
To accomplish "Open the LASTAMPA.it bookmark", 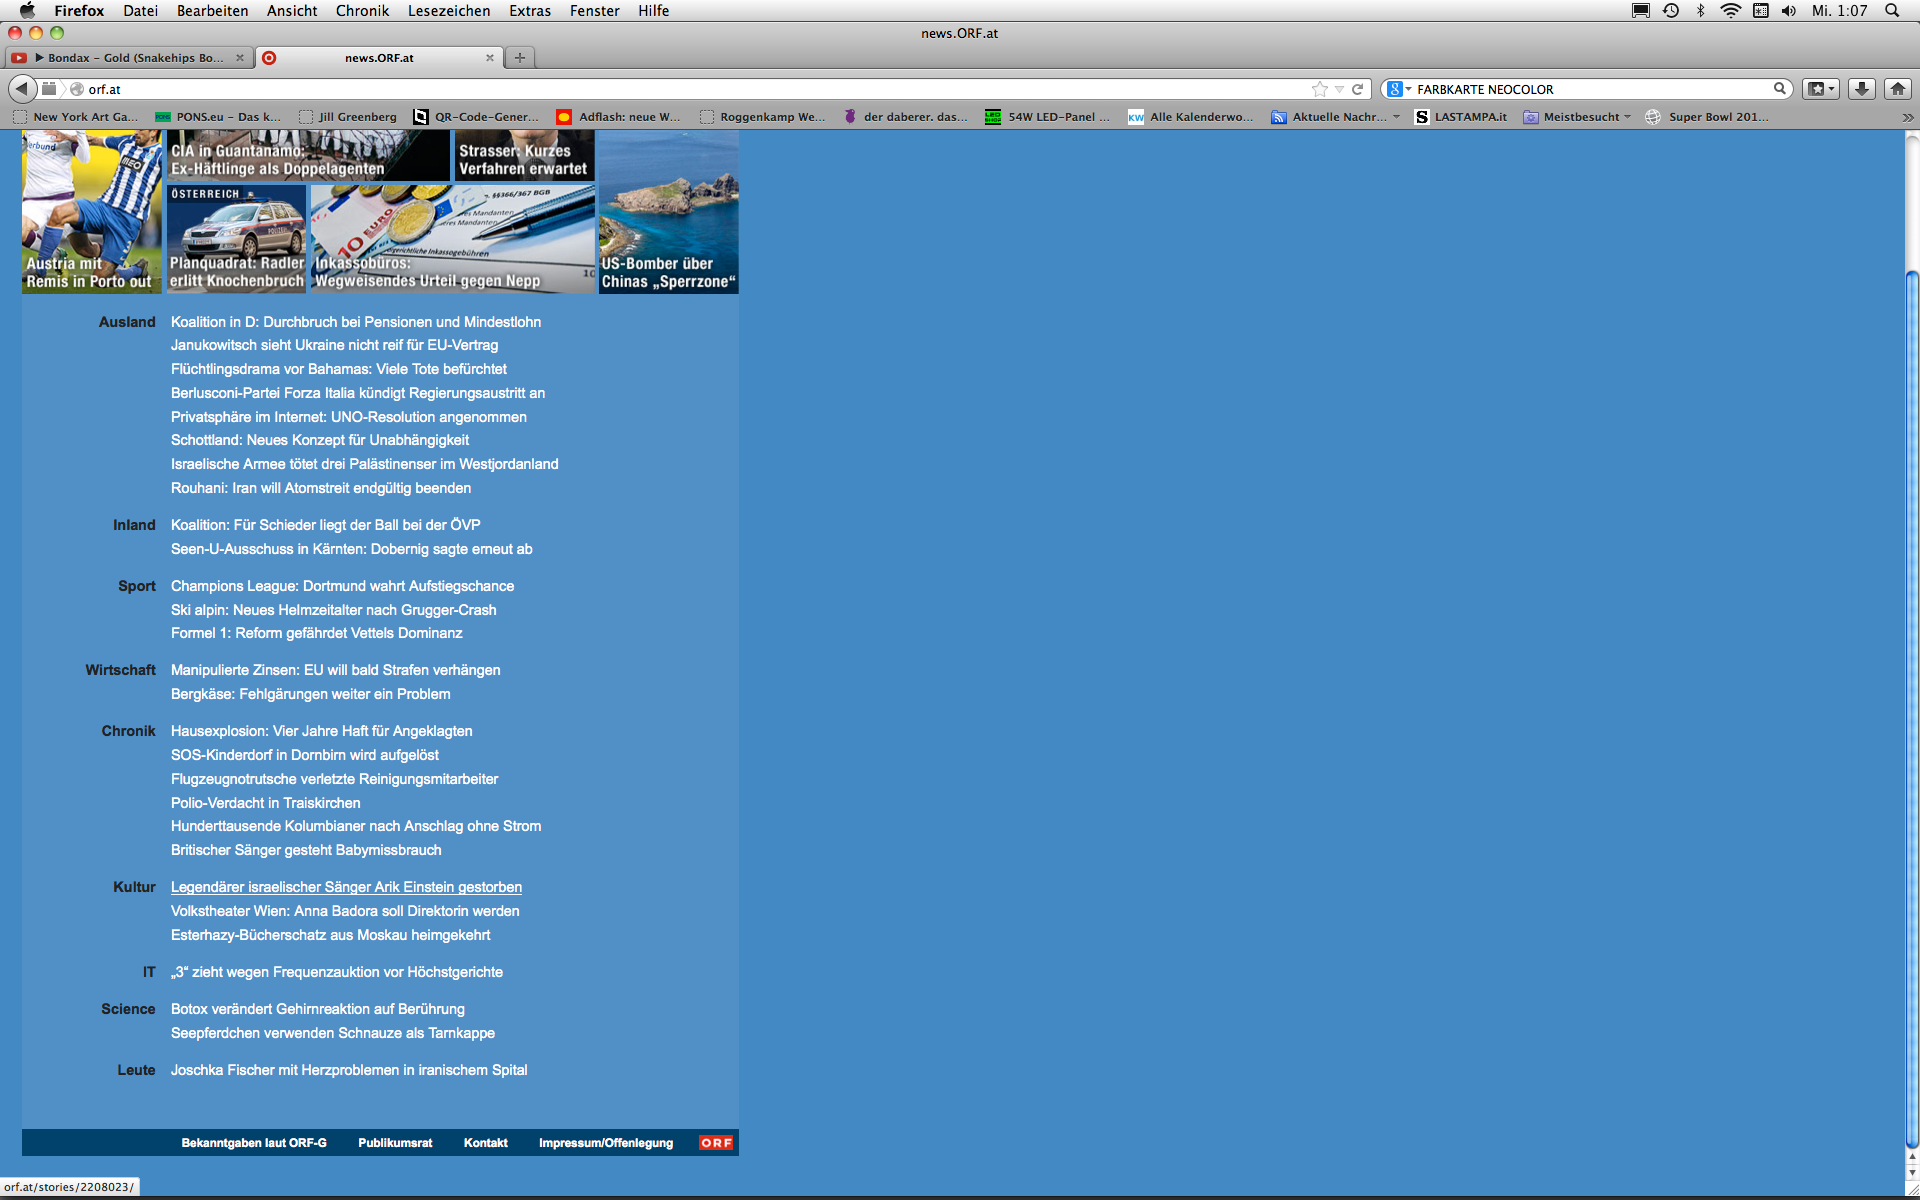I will tap(1461, 117).
